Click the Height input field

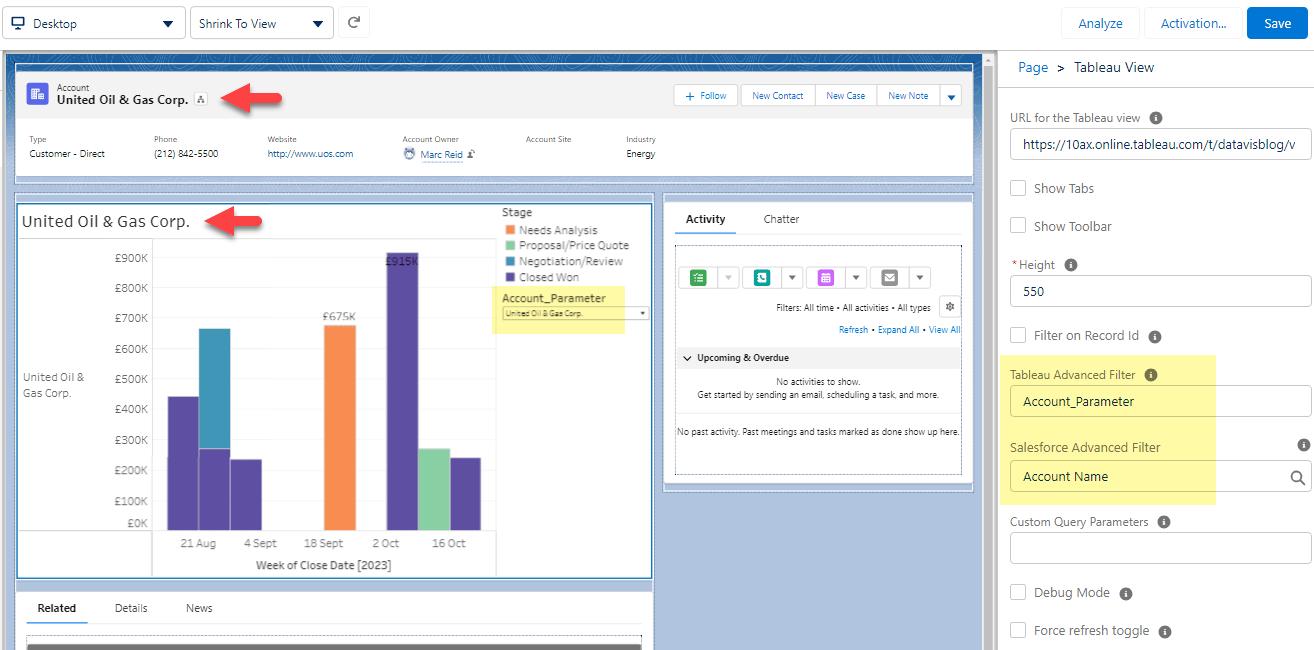coord(1160,291)
